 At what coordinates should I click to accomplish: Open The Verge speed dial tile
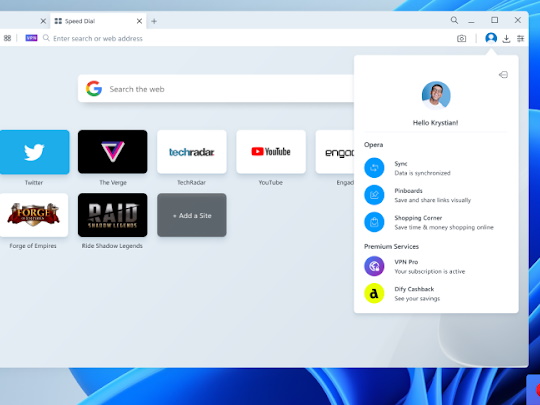click(x=113, y=152)
